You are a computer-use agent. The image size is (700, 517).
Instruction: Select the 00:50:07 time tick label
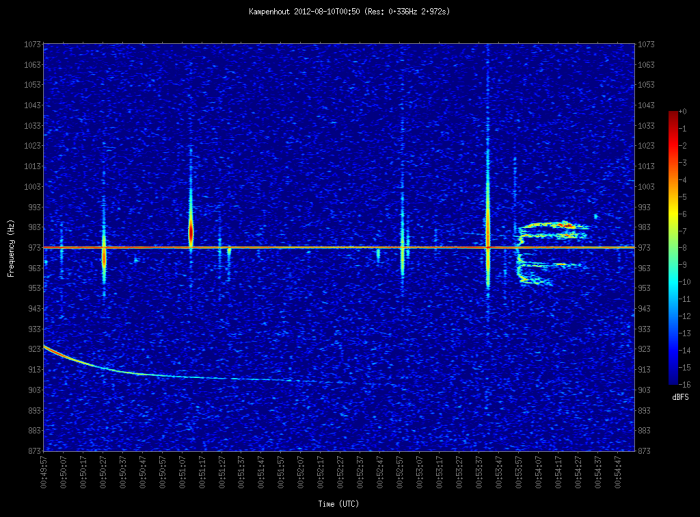tap(63, 472)
